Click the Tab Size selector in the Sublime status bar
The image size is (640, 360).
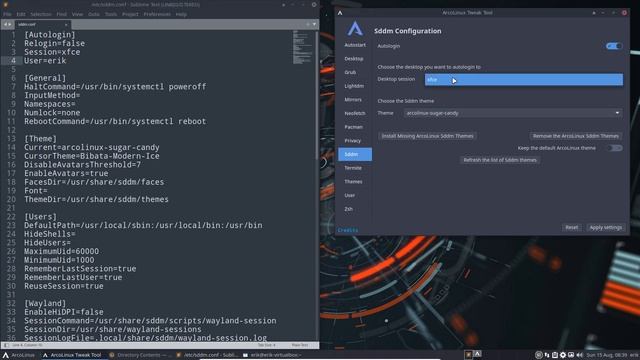pos(266,345)
